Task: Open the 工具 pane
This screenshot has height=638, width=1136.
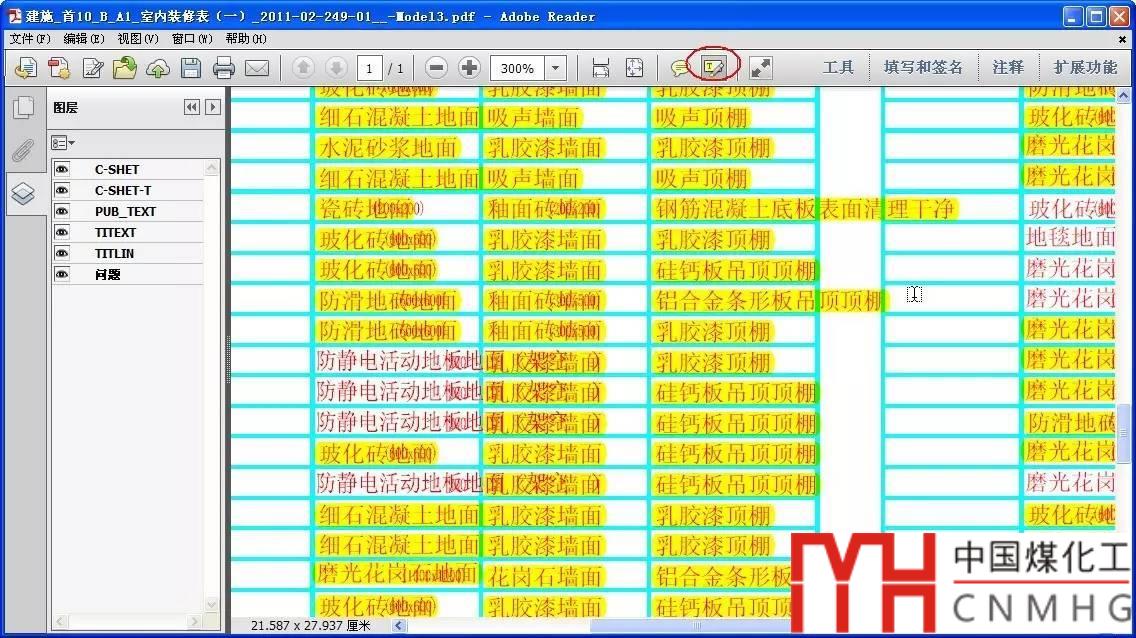Action: (x=838, y=68)
